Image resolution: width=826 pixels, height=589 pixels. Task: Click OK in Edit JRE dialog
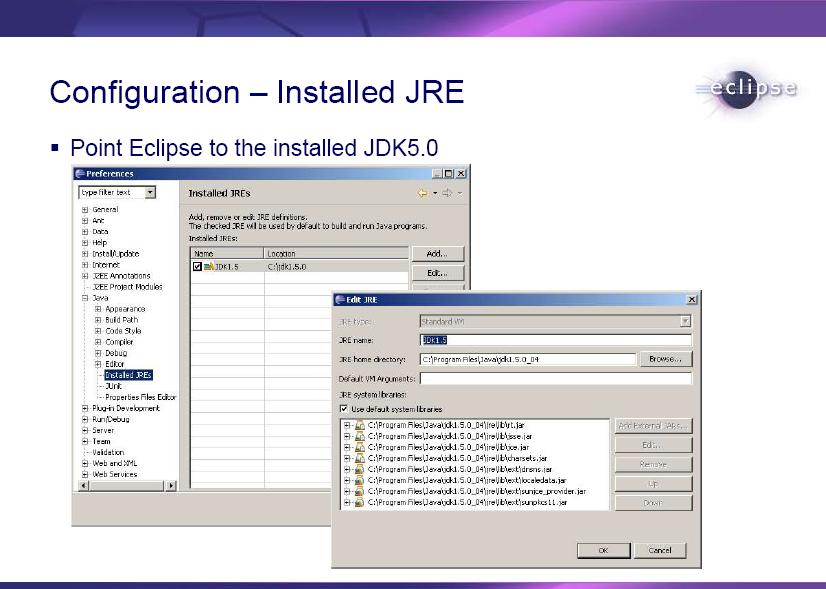[x=604, y=551]
